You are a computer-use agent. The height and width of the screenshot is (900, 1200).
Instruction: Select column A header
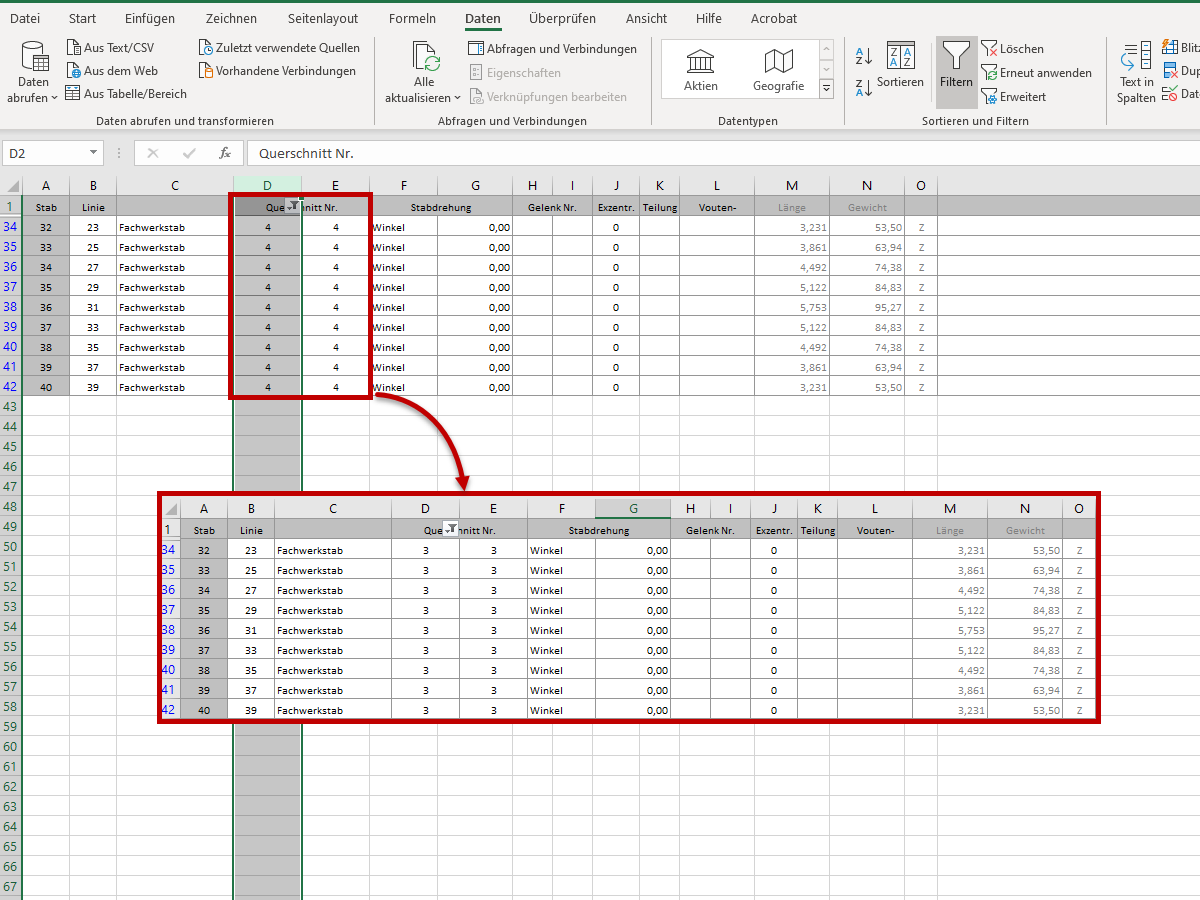point(46,186)
